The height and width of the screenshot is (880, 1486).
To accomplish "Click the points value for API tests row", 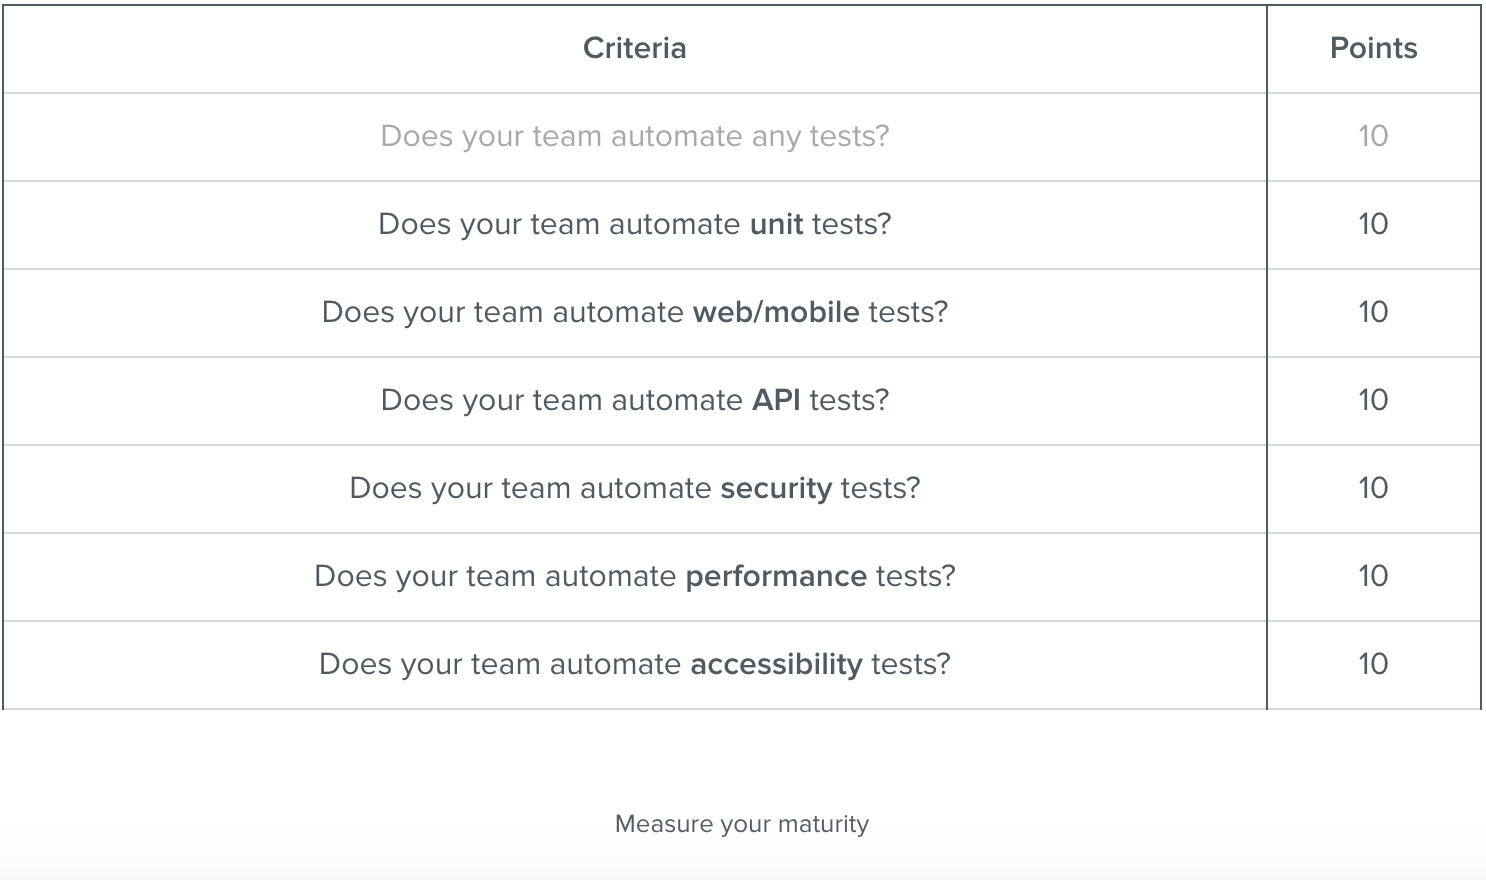I will tap(1373, 400).
